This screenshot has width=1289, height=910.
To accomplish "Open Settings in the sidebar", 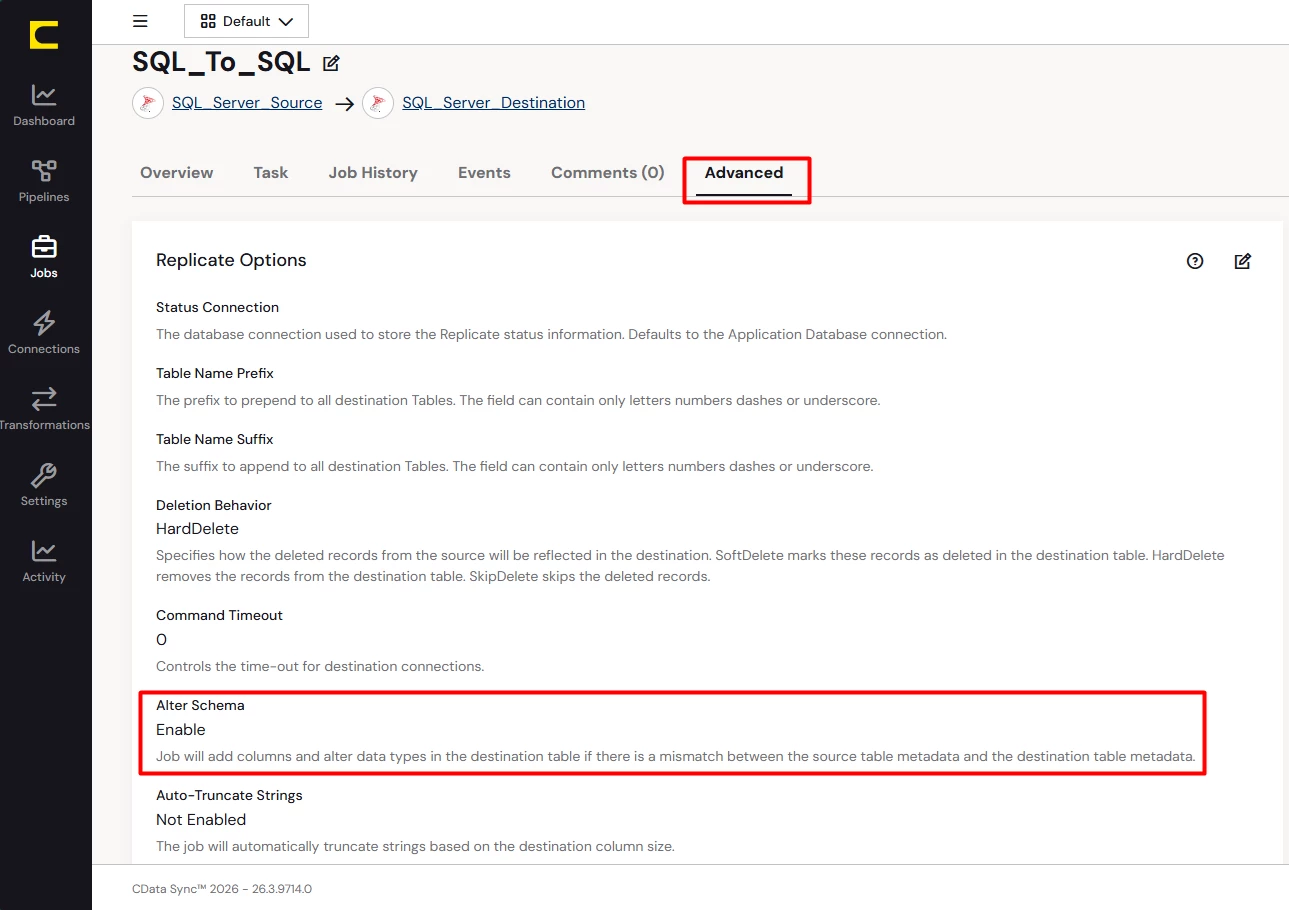I will (44, 486).
